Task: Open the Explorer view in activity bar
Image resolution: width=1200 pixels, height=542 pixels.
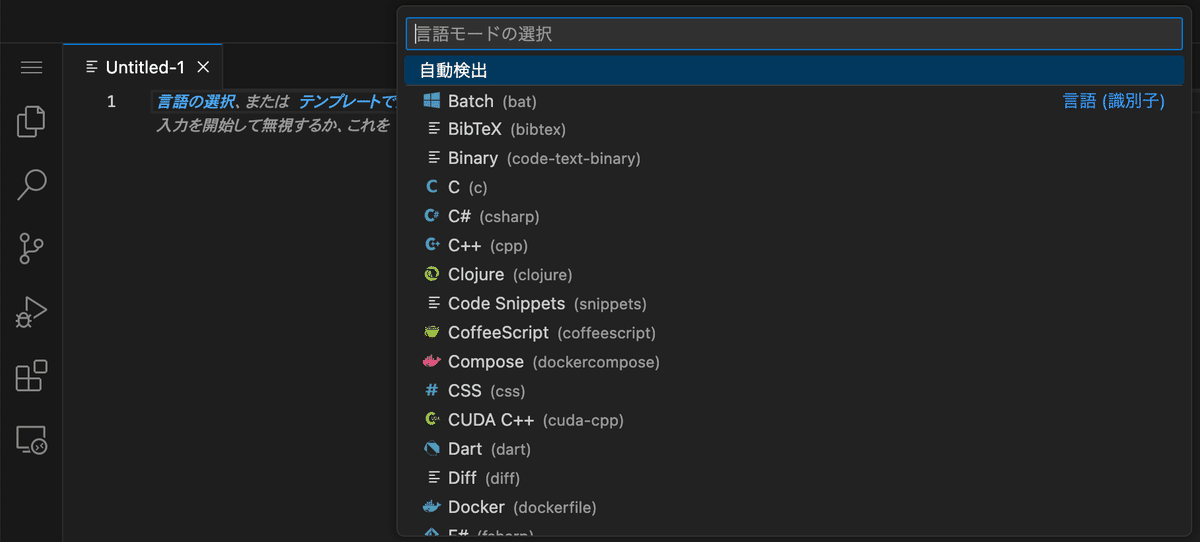Action: [x=31, y=121]
